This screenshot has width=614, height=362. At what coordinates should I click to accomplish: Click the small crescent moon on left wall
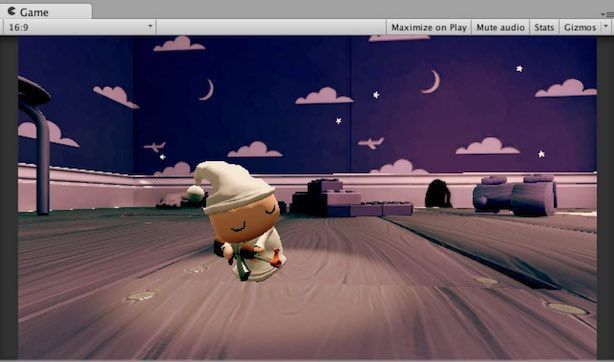pyautogui.click(x=207, y=90)
